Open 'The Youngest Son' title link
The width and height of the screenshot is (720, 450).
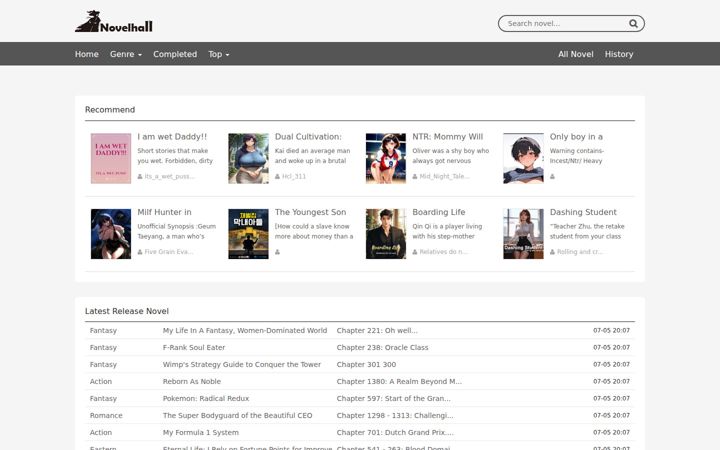tap(310, 212)
